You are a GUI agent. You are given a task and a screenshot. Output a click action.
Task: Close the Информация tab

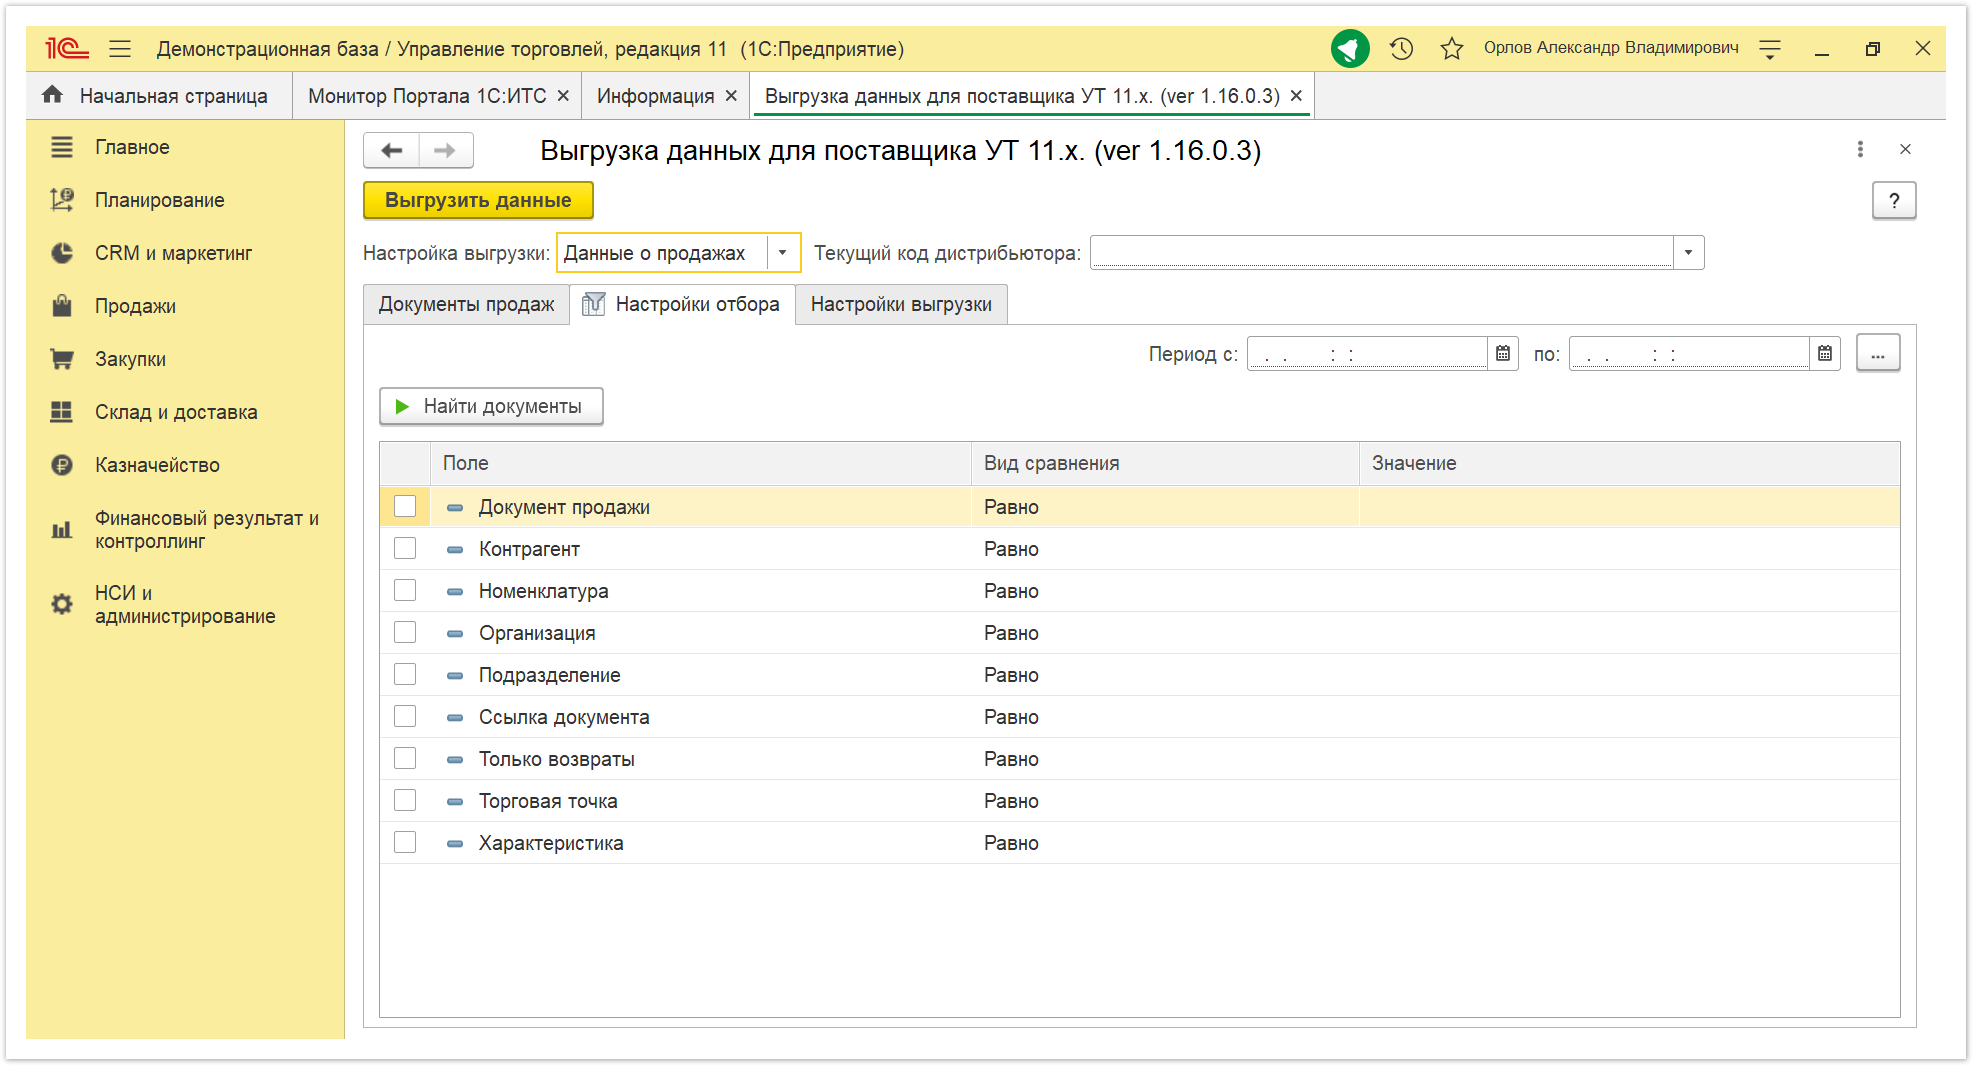tap(731, 96)
